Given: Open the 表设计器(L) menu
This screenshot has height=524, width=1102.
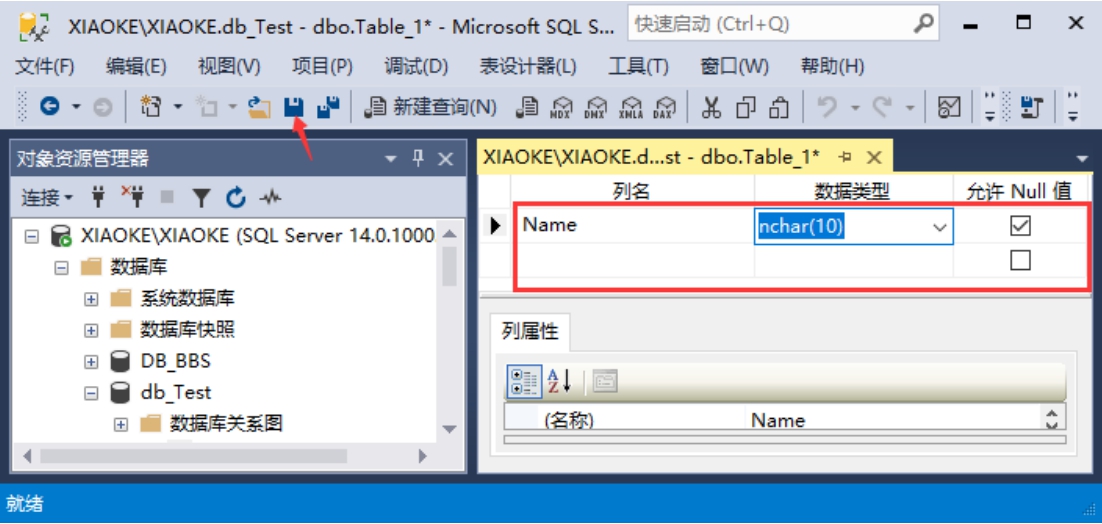Looking at the screenshot, I should (x=528, y=67).
